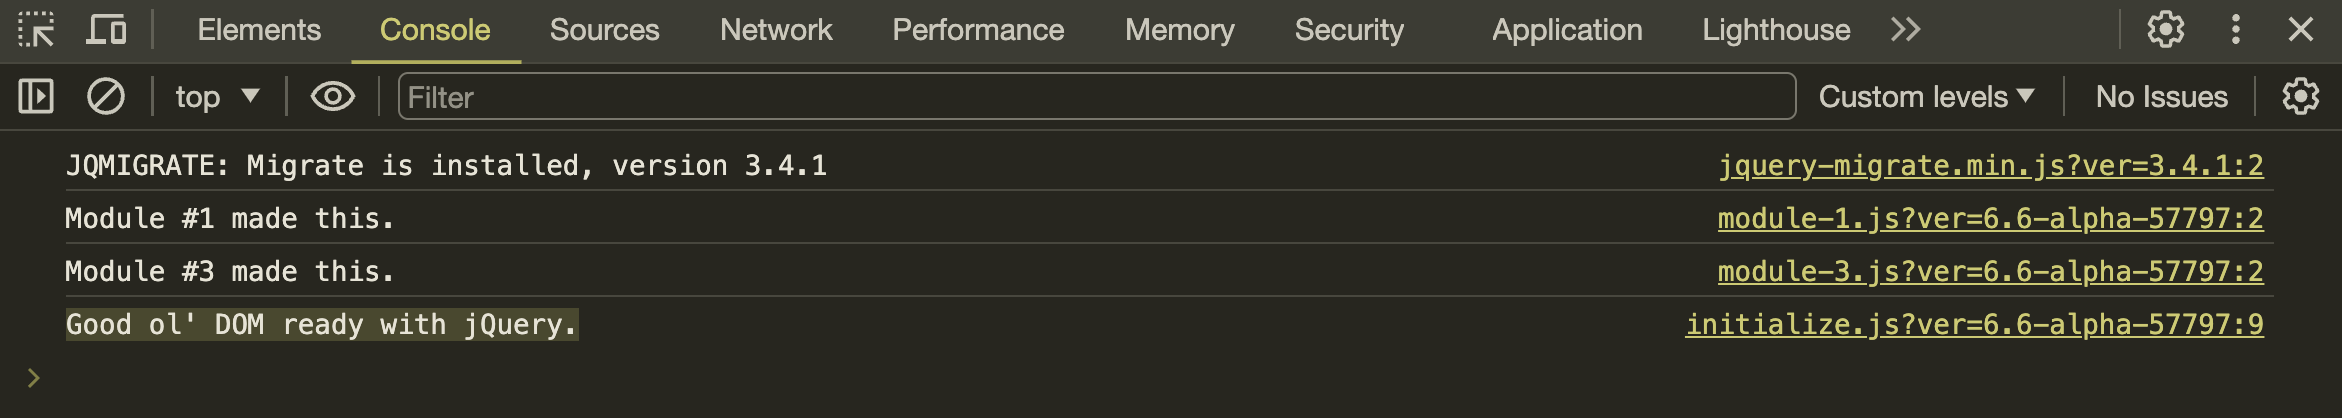Toggle the console sidebar panel
The height and width of the screenshot is (418, 2342).
[36, 97]
